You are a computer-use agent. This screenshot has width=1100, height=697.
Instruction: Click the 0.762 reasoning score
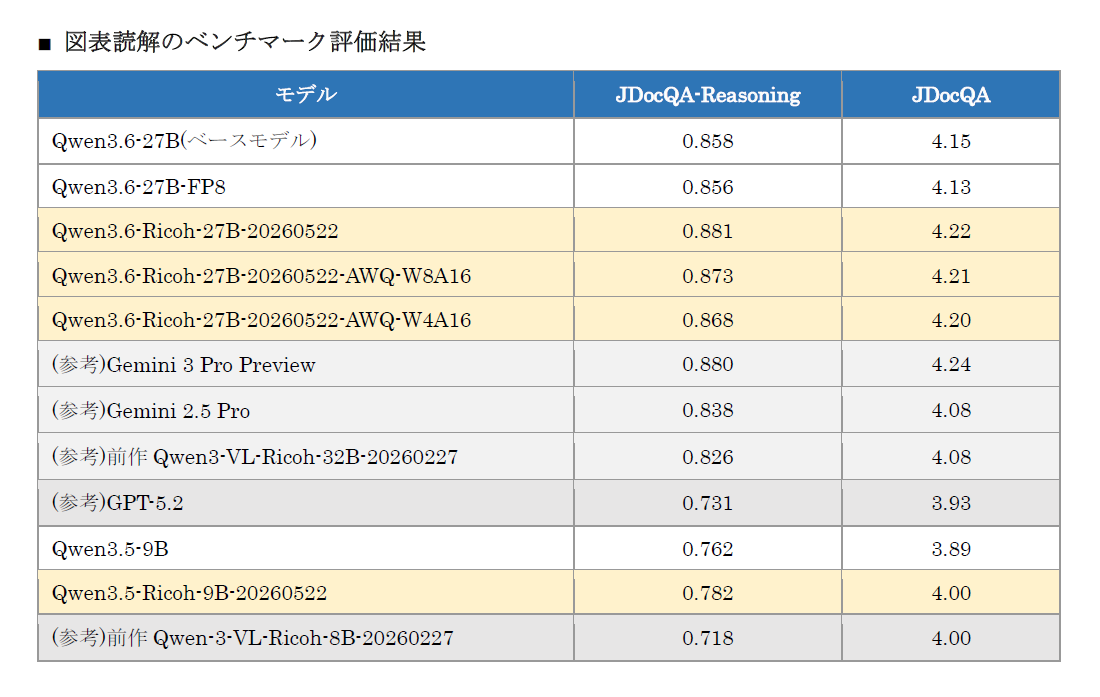(x=708, y=549)
